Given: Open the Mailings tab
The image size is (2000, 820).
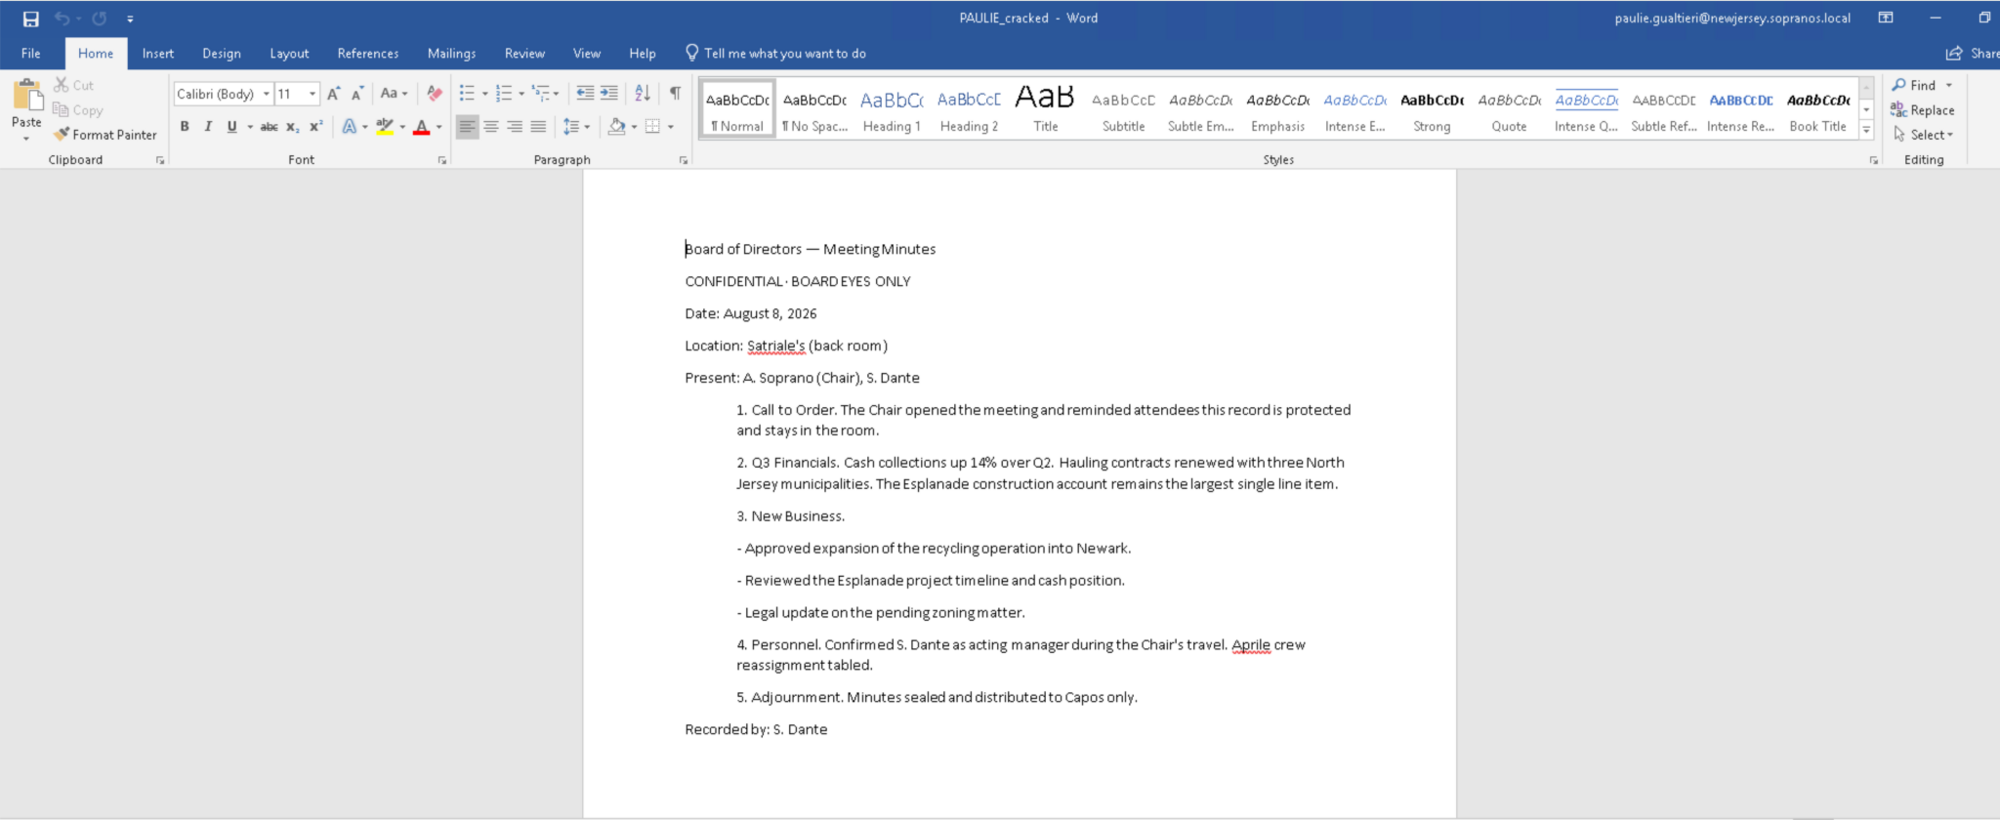Looking at the screenshot, I should pyautogui.click(x=452, y=53).
